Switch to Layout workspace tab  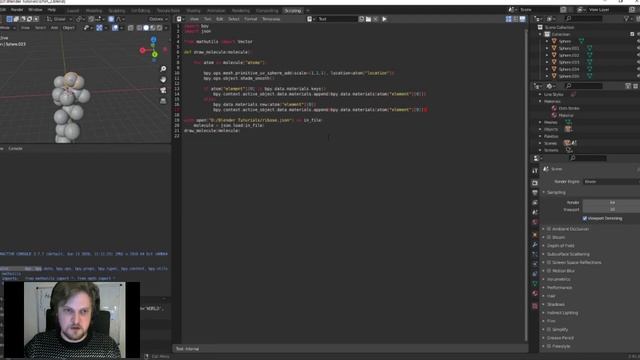73,11
